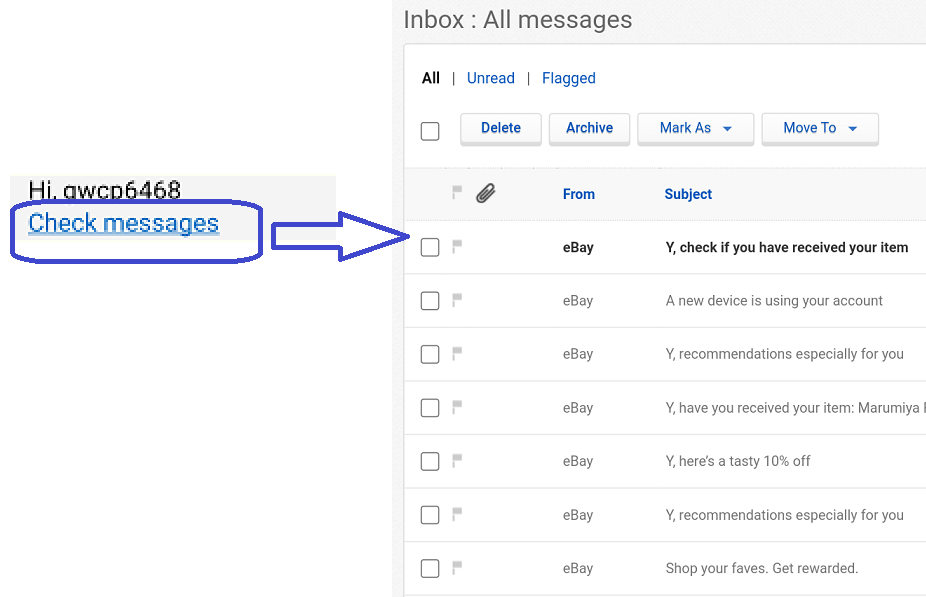Viewport: 926px width, 597px height.
Task: Open the Check messages link
Action: tap(123, 223)
